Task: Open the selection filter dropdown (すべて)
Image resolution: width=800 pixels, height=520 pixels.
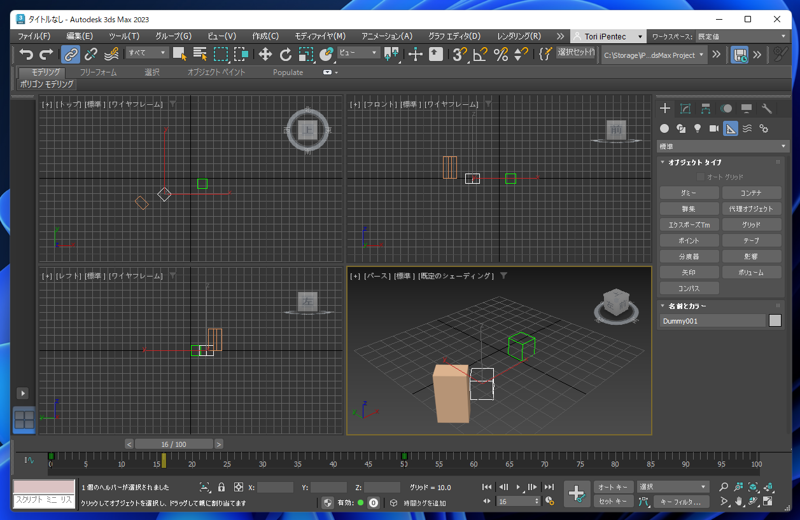Action: (x=147, y=54)
